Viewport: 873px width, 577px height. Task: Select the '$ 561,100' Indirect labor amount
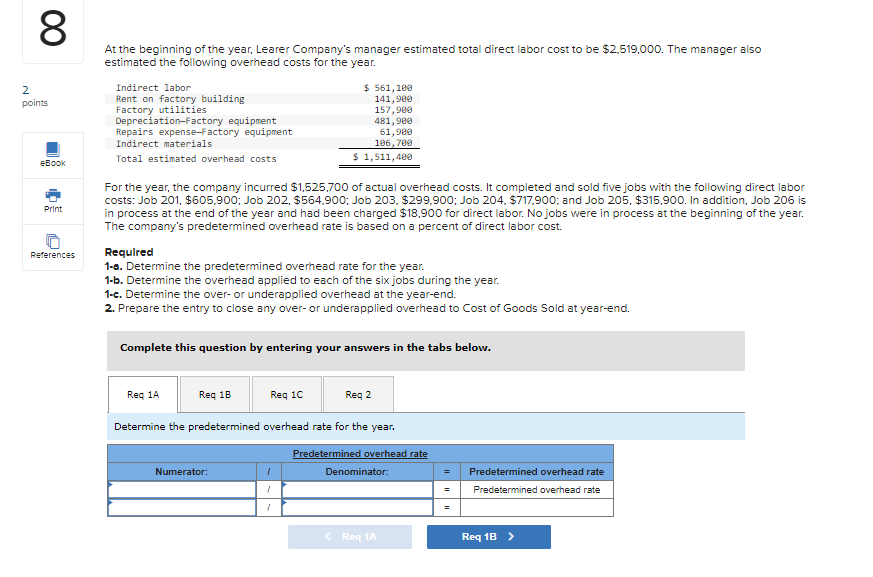[388, 88]
